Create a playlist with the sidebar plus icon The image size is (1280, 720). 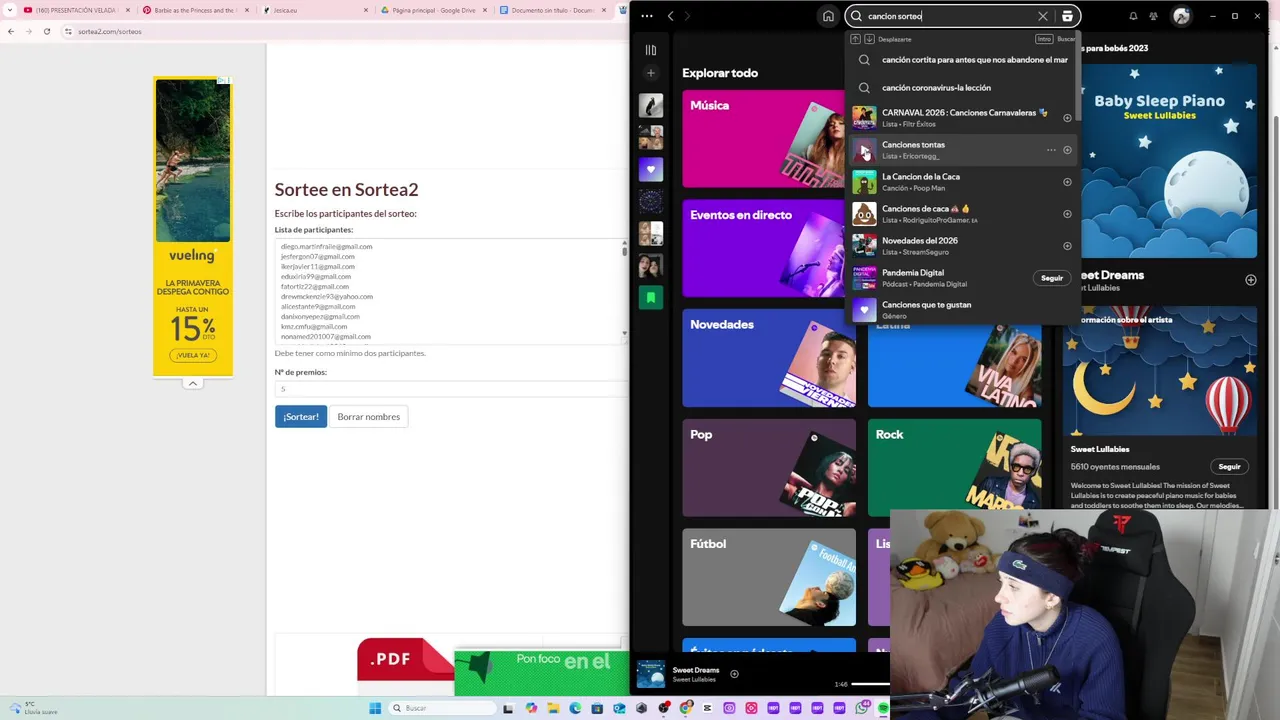point(651,73)
